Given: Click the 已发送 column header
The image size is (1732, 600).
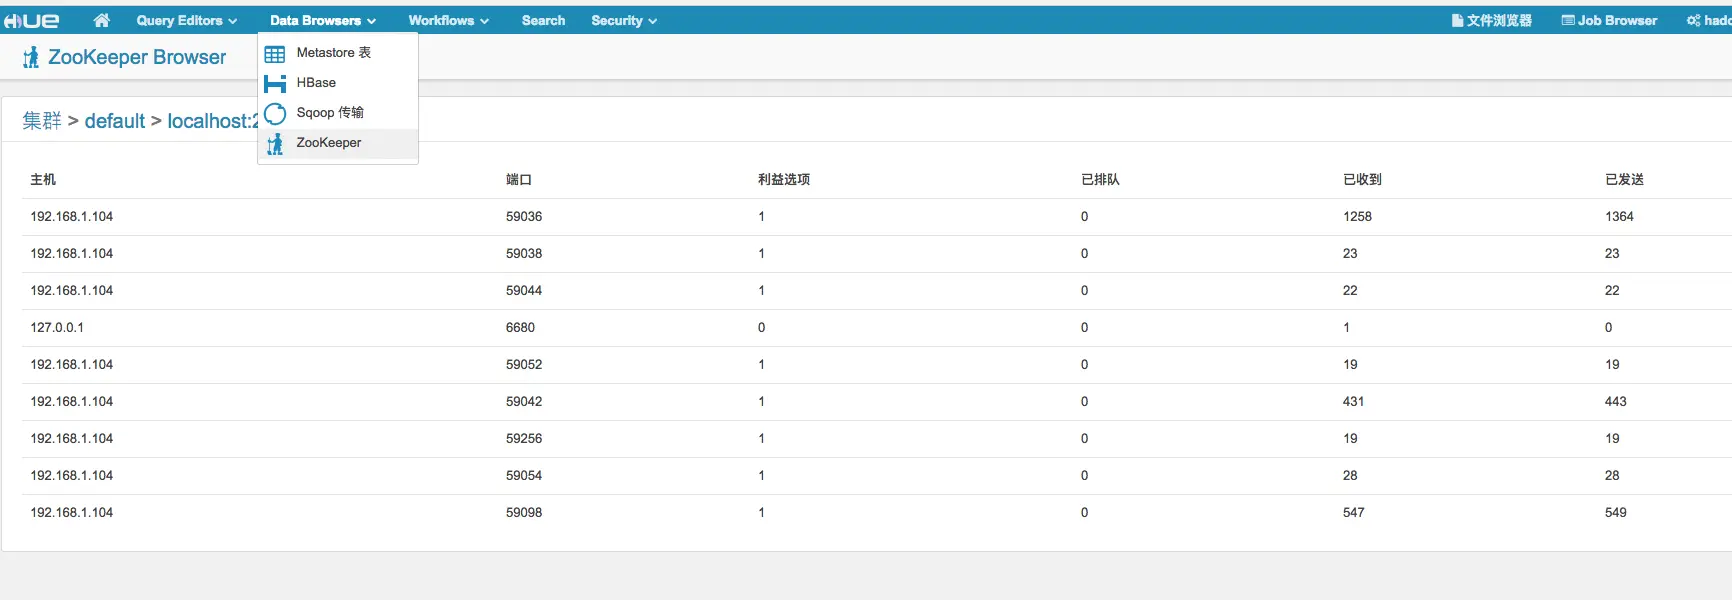Looking at the screenshot, I should (x=1624, y=180).
